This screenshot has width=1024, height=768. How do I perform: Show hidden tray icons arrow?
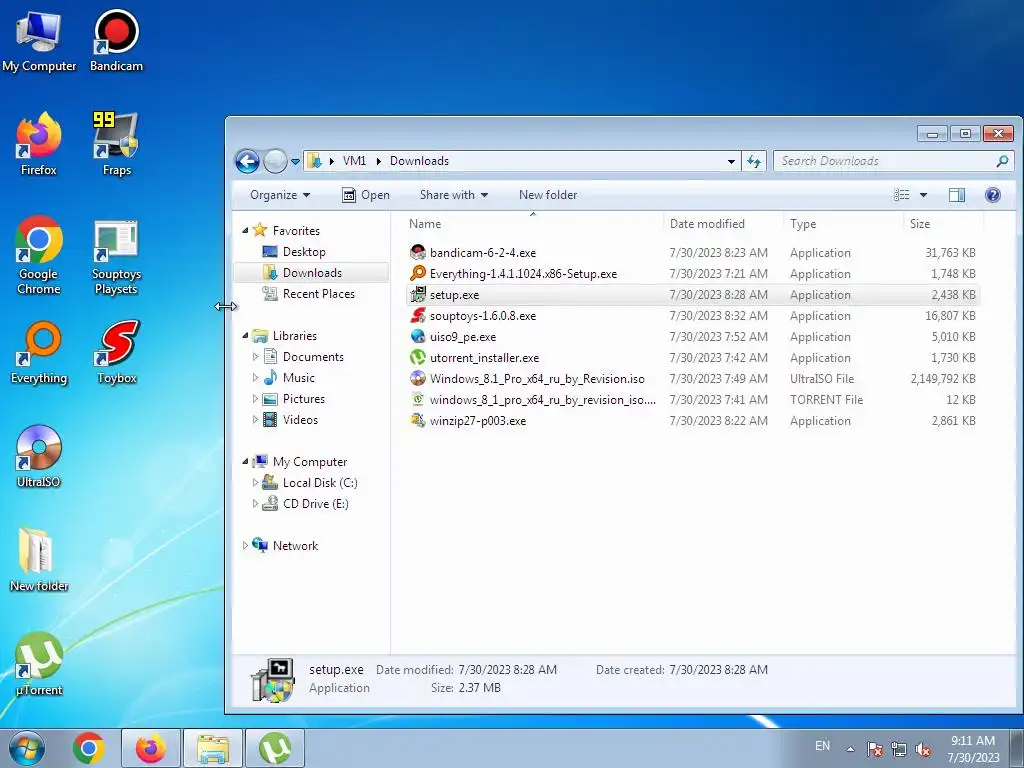850,749
